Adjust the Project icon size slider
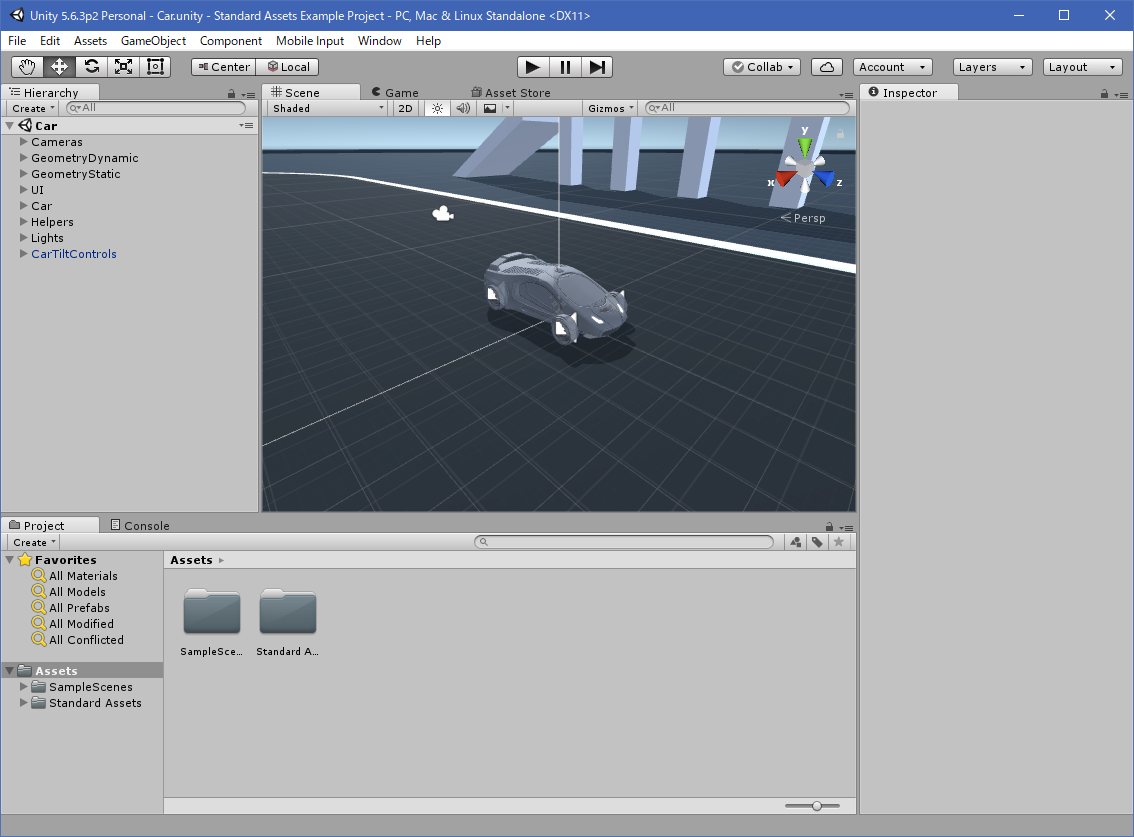The height and width of the screenshot is (837, 1134). [817, 806]
